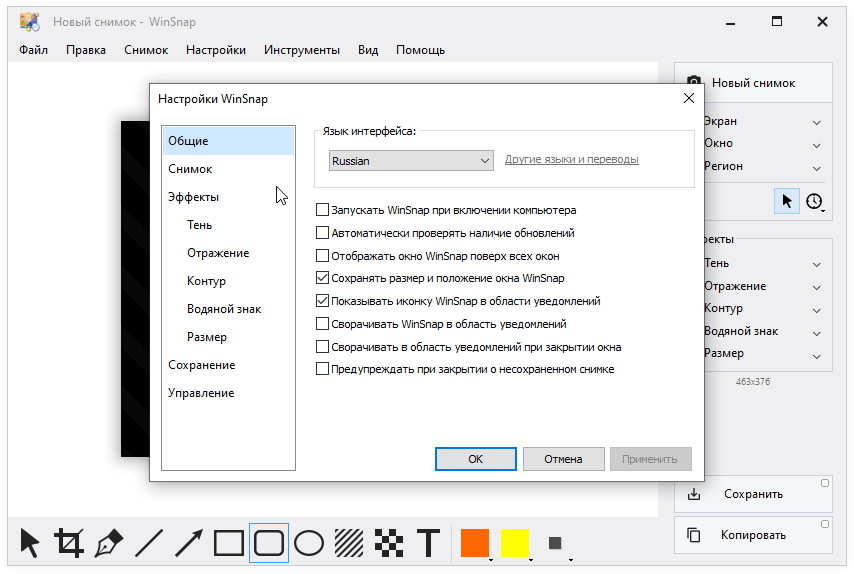Open the gray line width selector
854x574 pixels.
click(555, 543)
